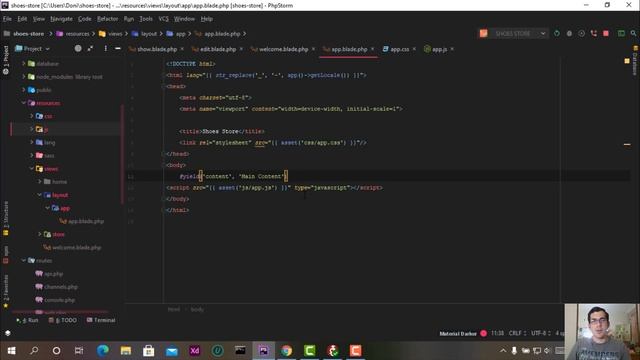Select app.blade.php in project tree
The image size is (640, 360).
coord(86,221)
